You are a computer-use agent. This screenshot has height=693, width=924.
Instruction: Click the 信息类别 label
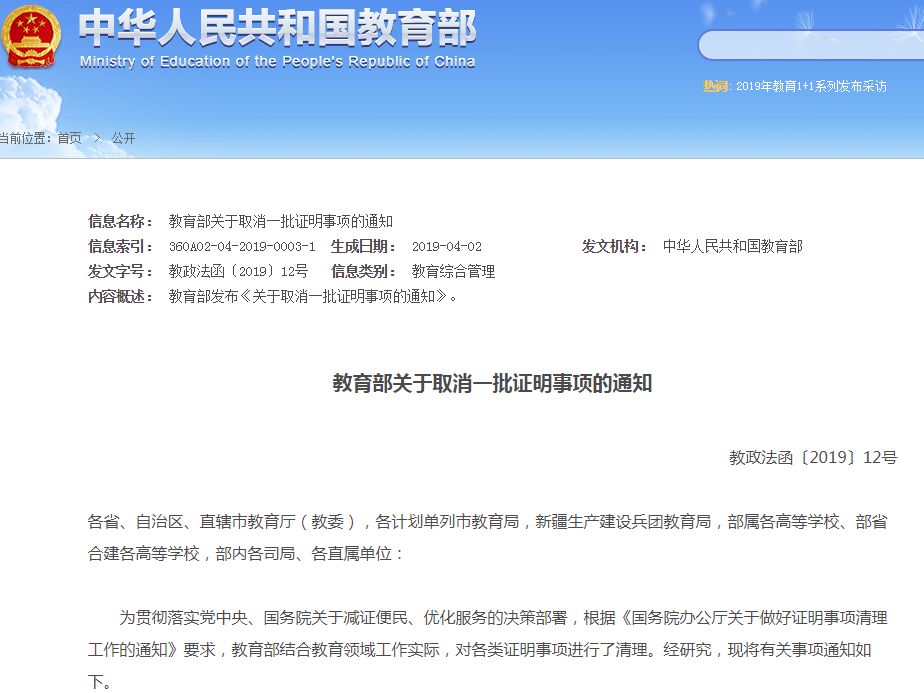point(363,272)
